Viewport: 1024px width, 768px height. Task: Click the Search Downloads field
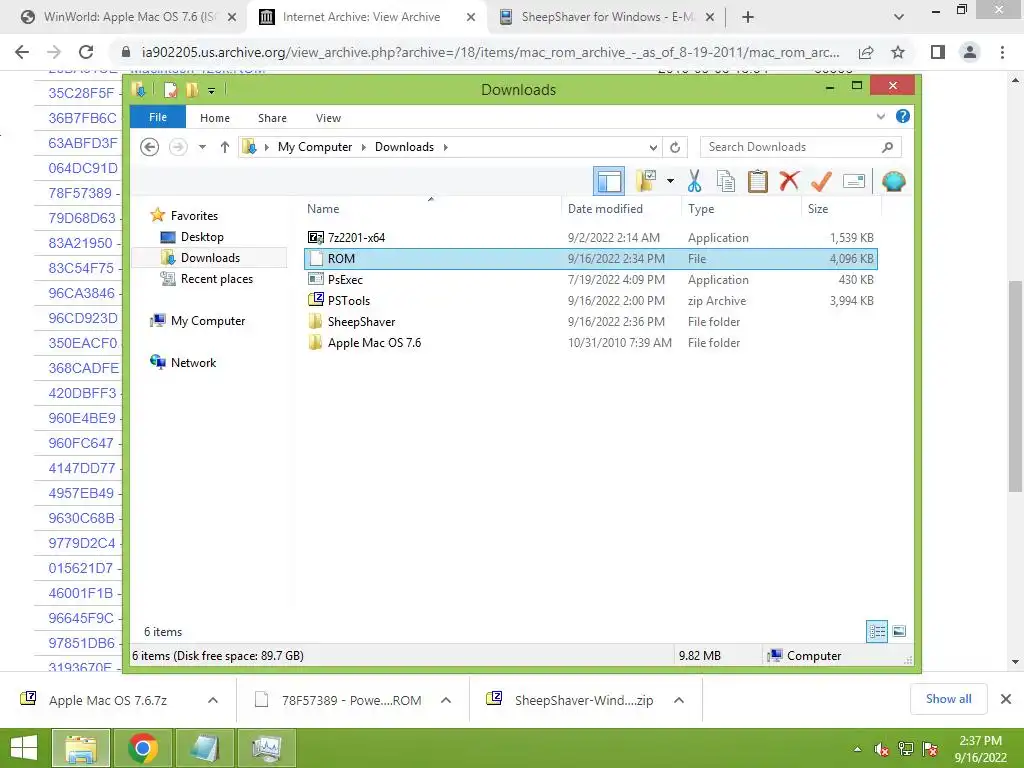(801, 147)
